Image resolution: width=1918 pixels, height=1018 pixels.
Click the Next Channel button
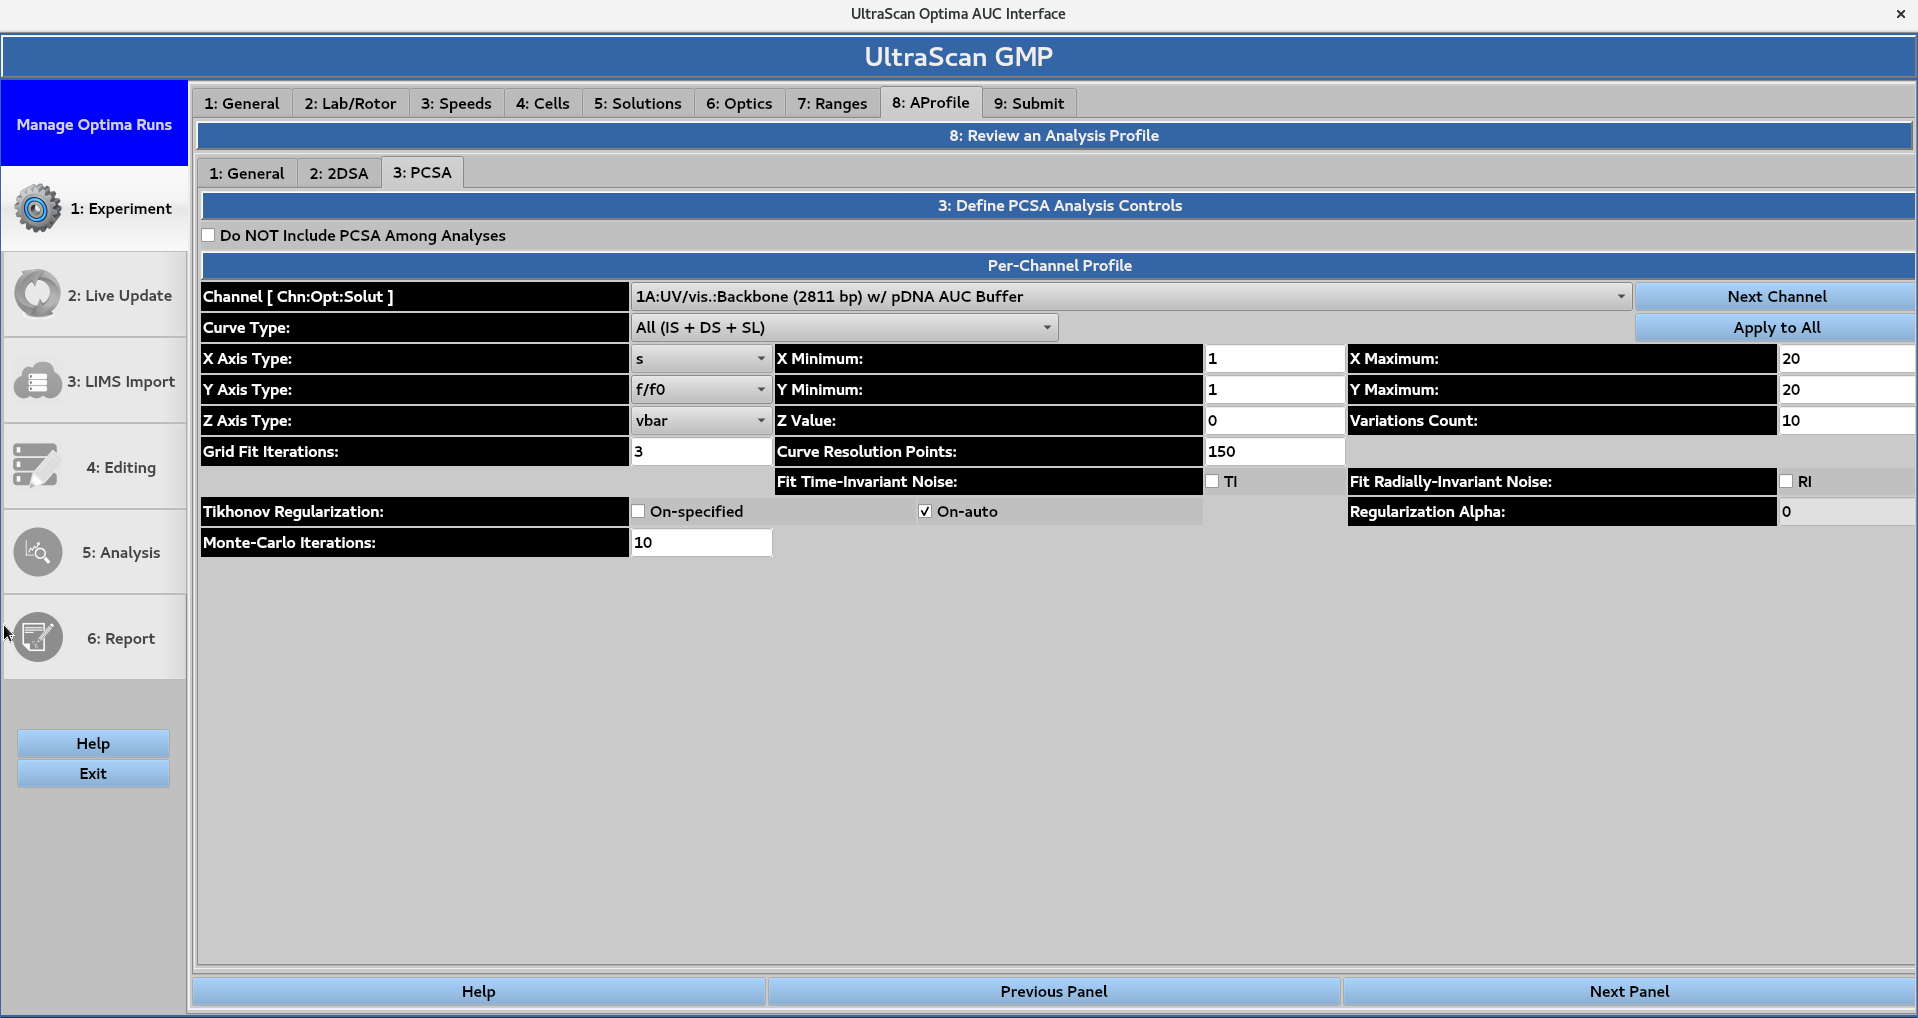1775,296
